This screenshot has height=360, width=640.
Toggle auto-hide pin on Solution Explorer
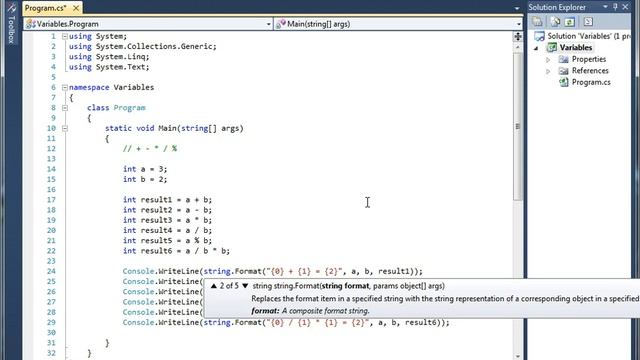click(615, 7)
